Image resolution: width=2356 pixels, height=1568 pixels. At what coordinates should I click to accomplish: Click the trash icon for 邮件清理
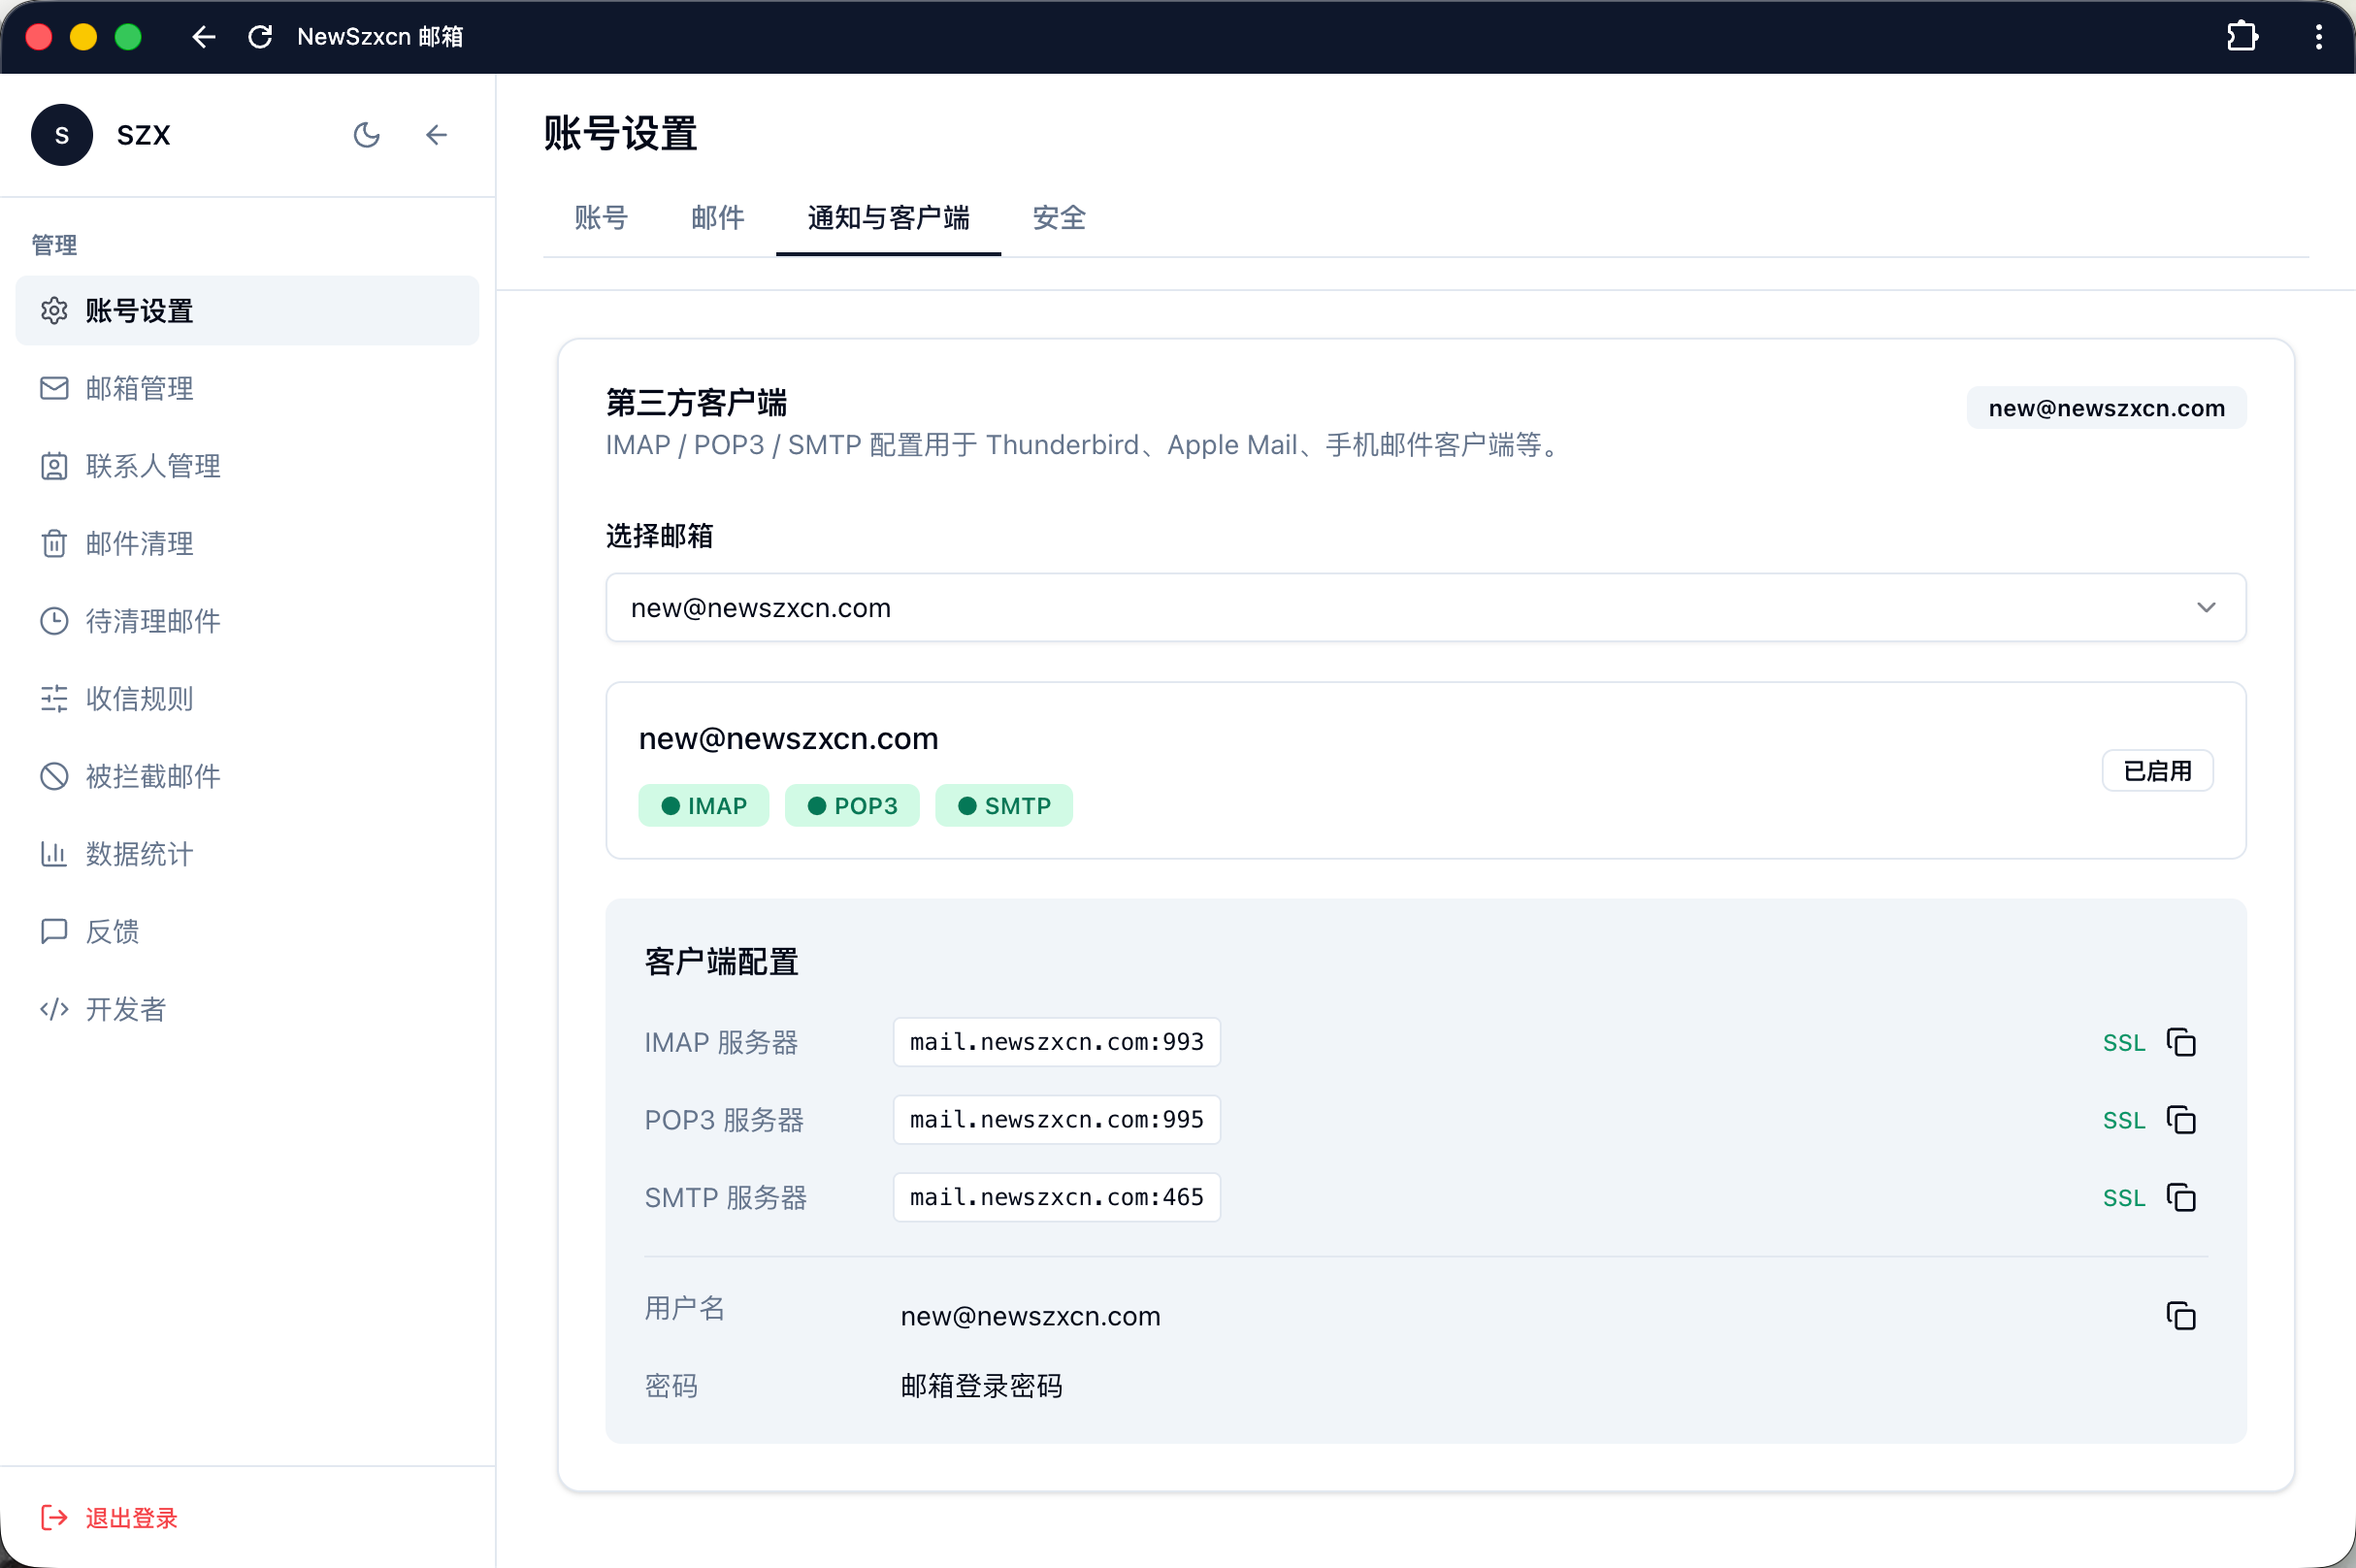coord(54,543)
